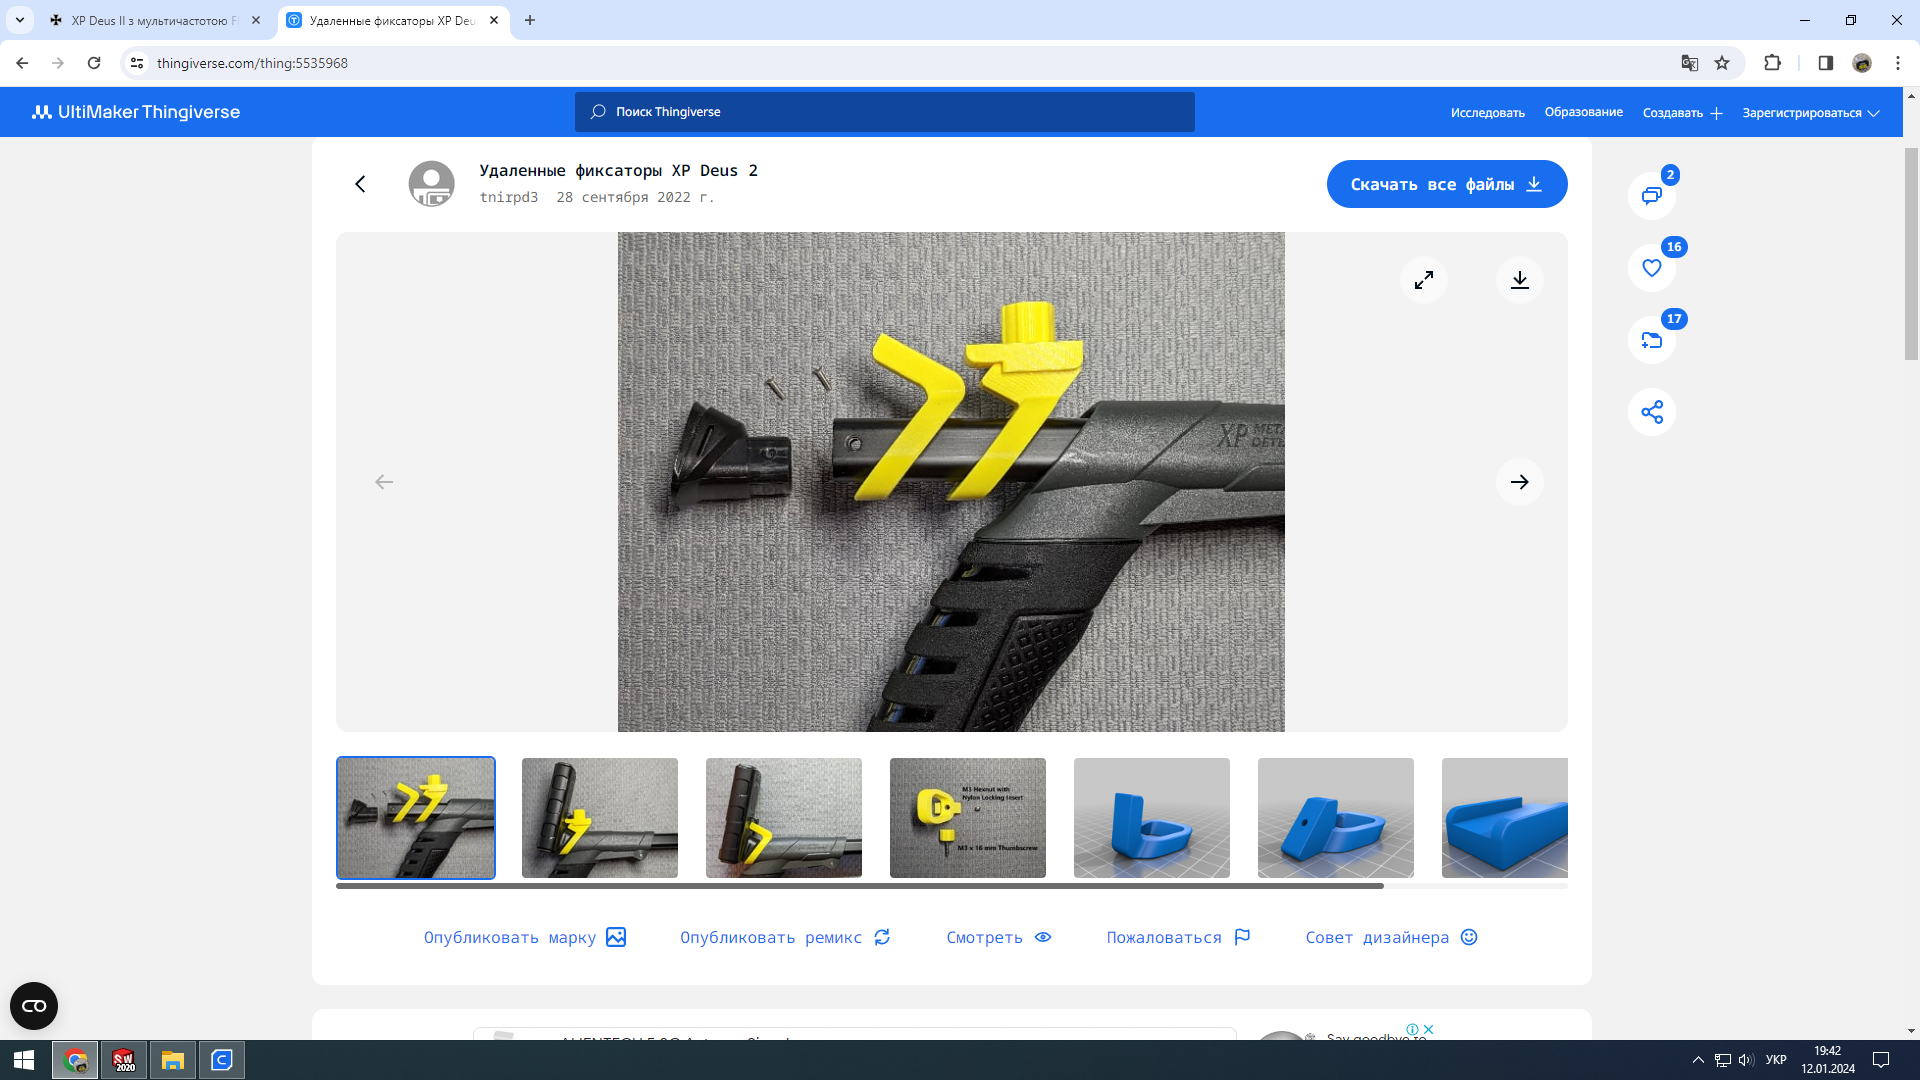Open the share icon in right sidebar
1920x1080 pixels.
click(x=1652, y=412)
